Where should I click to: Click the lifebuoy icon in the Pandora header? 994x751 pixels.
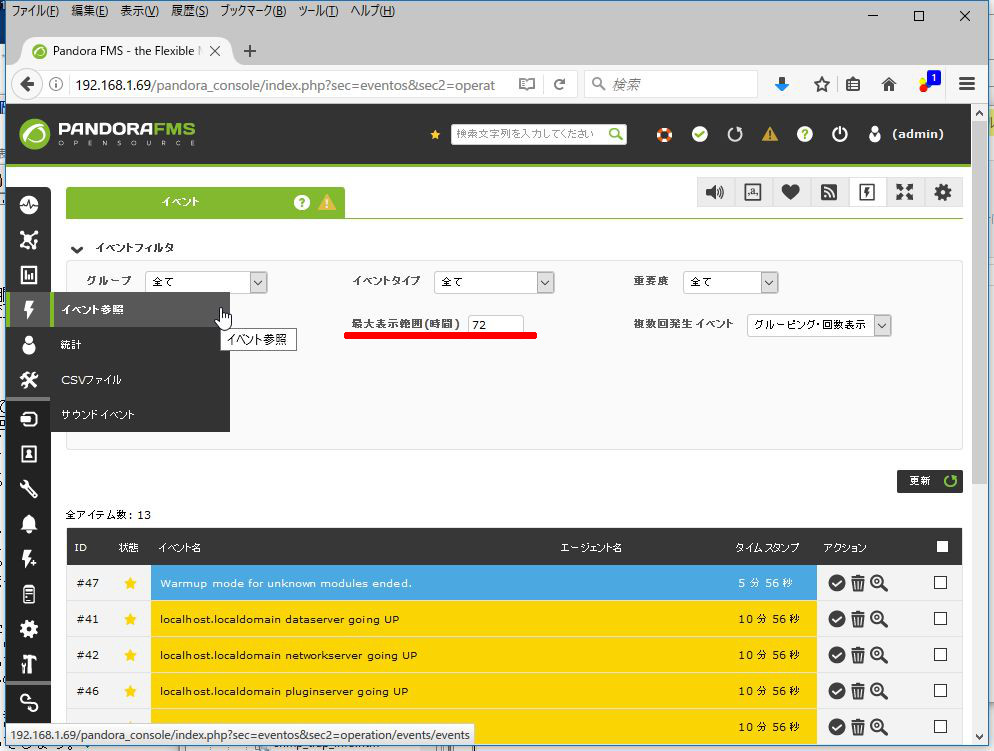664,134
